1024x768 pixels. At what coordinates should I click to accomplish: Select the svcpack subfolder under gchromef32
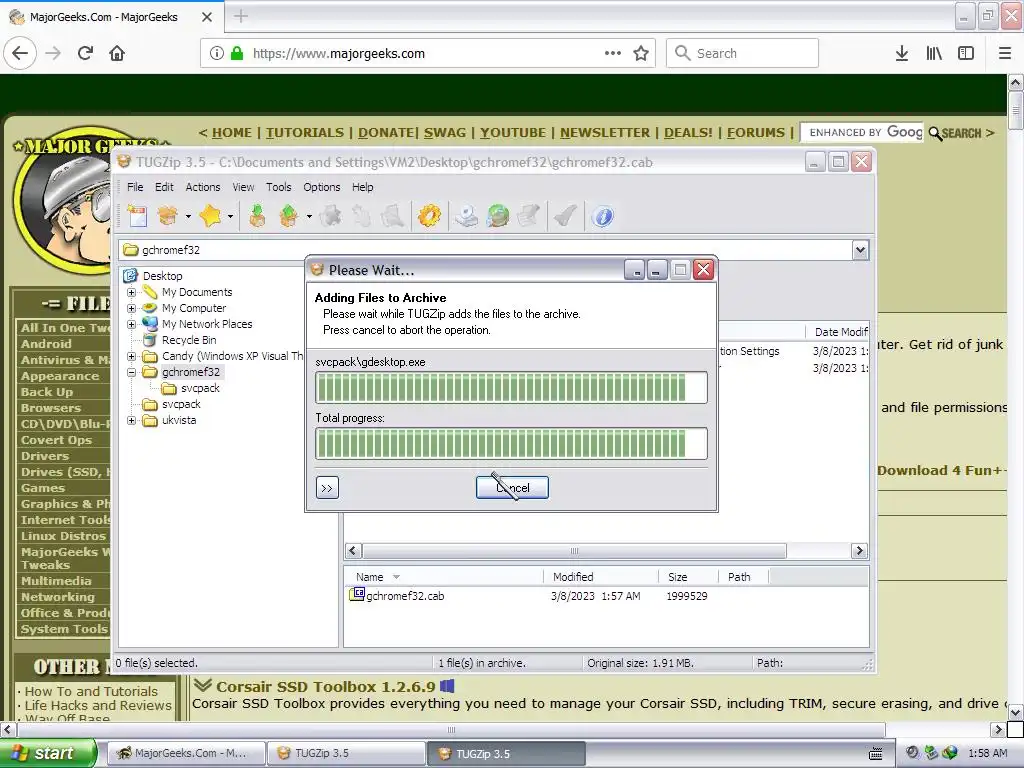pos(200,389)
